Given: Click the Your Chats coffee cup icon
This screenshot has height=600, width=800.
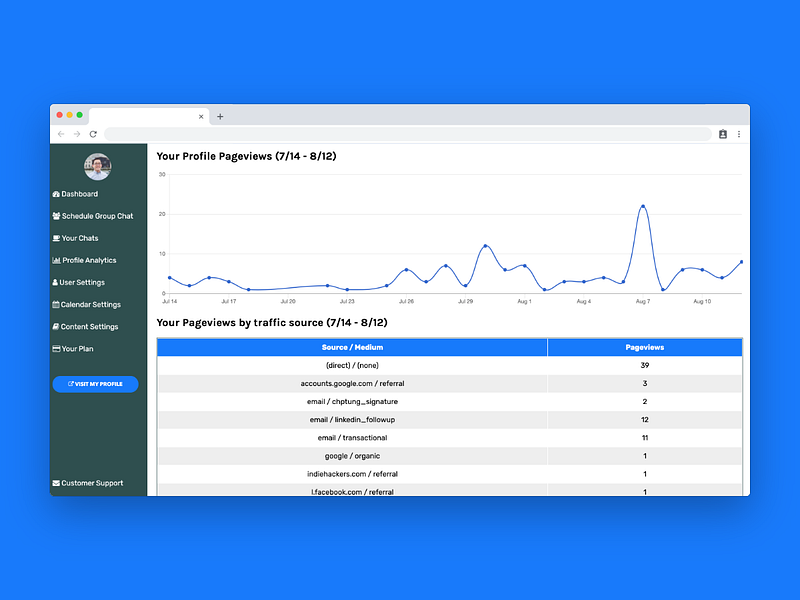Looking at the screenshot, I should click(x=56, y=238).
